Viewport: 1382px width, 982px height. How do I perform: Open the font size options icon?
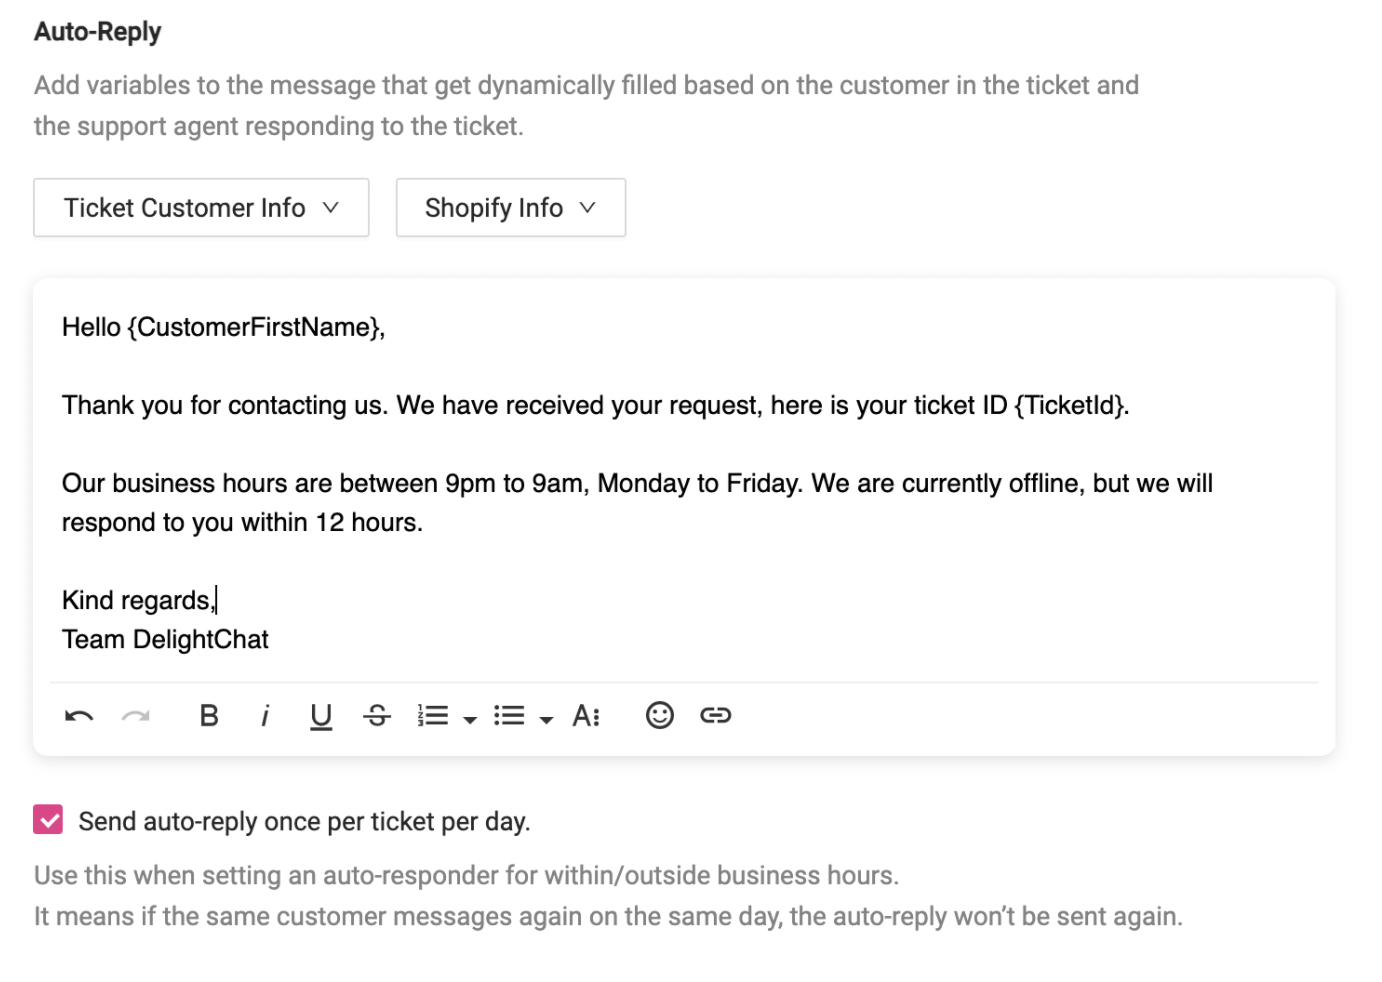[586, 716]
